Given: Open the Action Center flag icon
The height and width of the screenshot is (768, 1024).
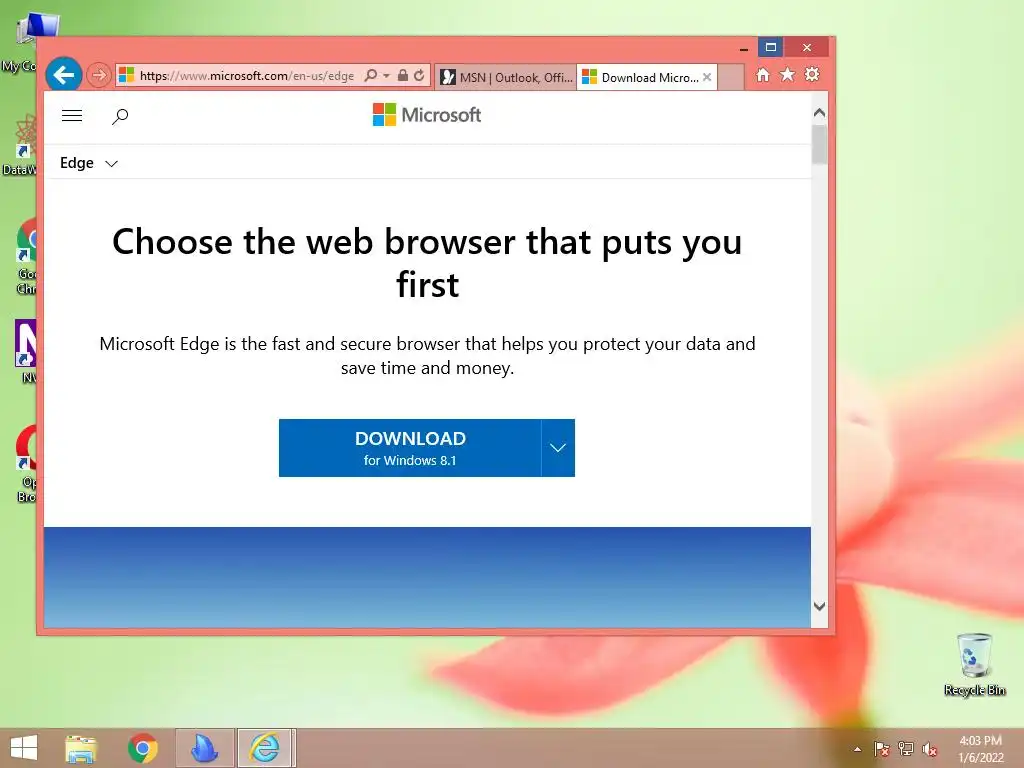Looking at the screenshot, I should pyautogui.click(x=882, y=749).
